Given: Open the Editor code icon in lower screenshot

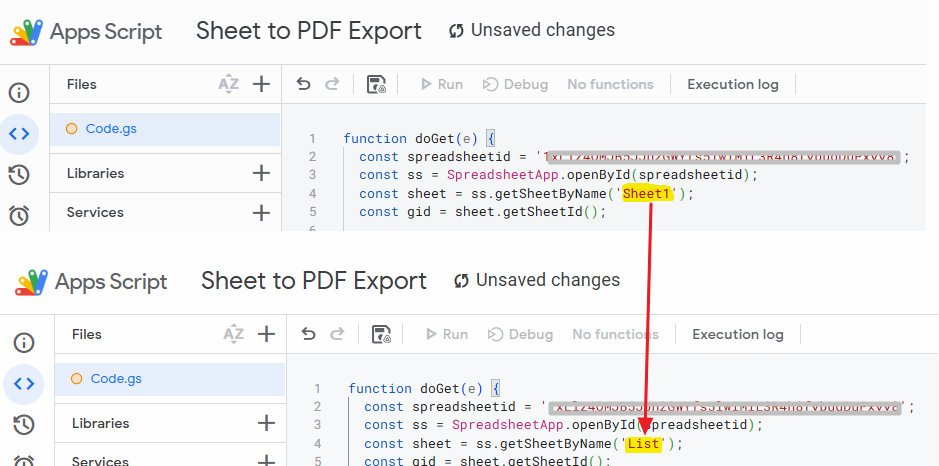Looking at the screenshot, I should pyautogui.click(x=24, y=383).
